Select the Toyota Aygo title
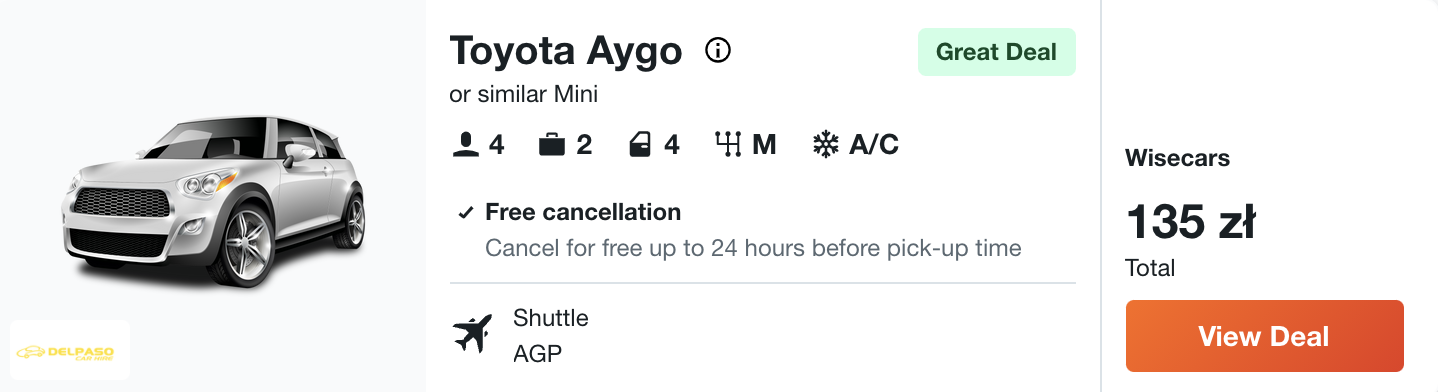The image size is (1438, 392). 566,50
